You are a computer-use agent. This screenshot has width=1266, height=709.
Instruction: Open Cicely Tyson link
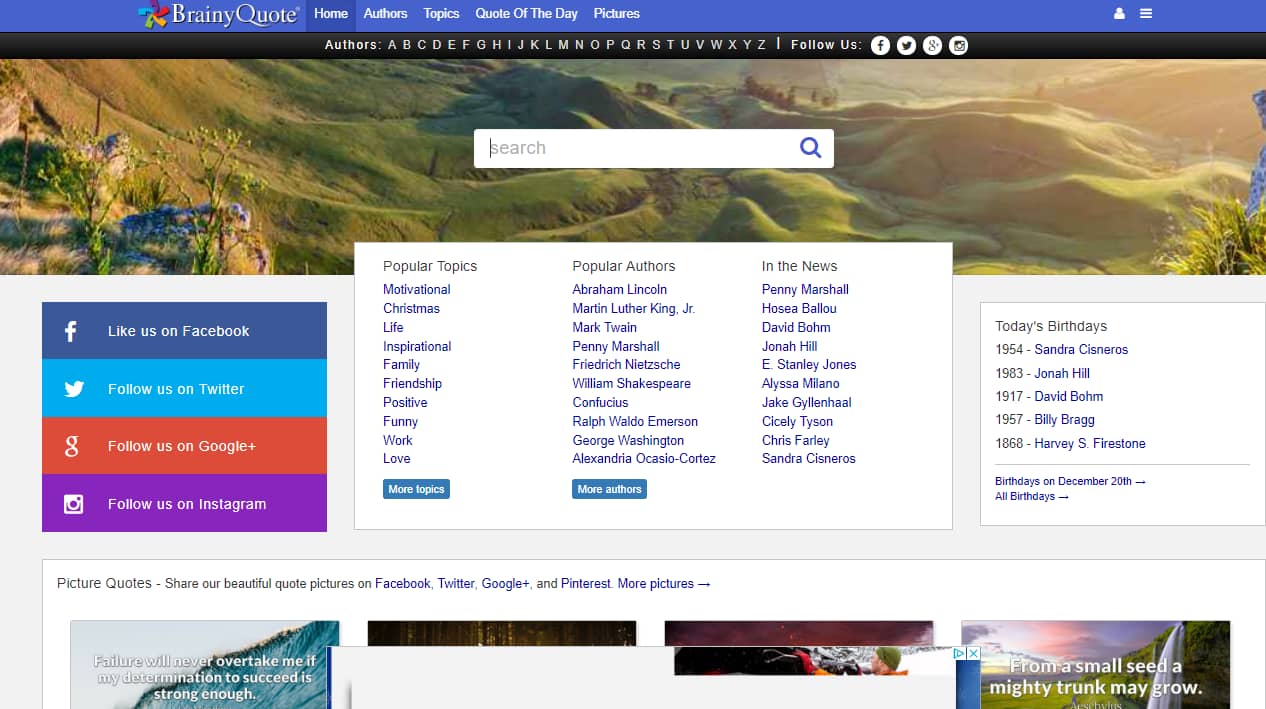(x=798, y=421)
